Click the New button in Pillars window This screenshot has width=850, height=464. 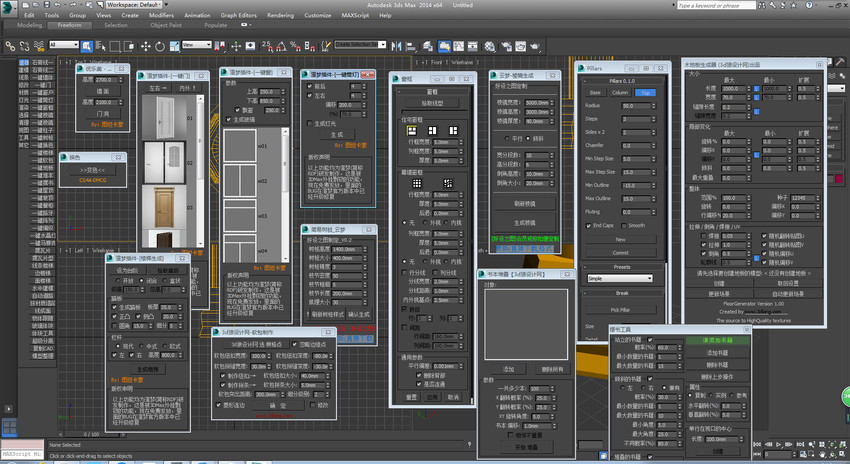(621, 239)
